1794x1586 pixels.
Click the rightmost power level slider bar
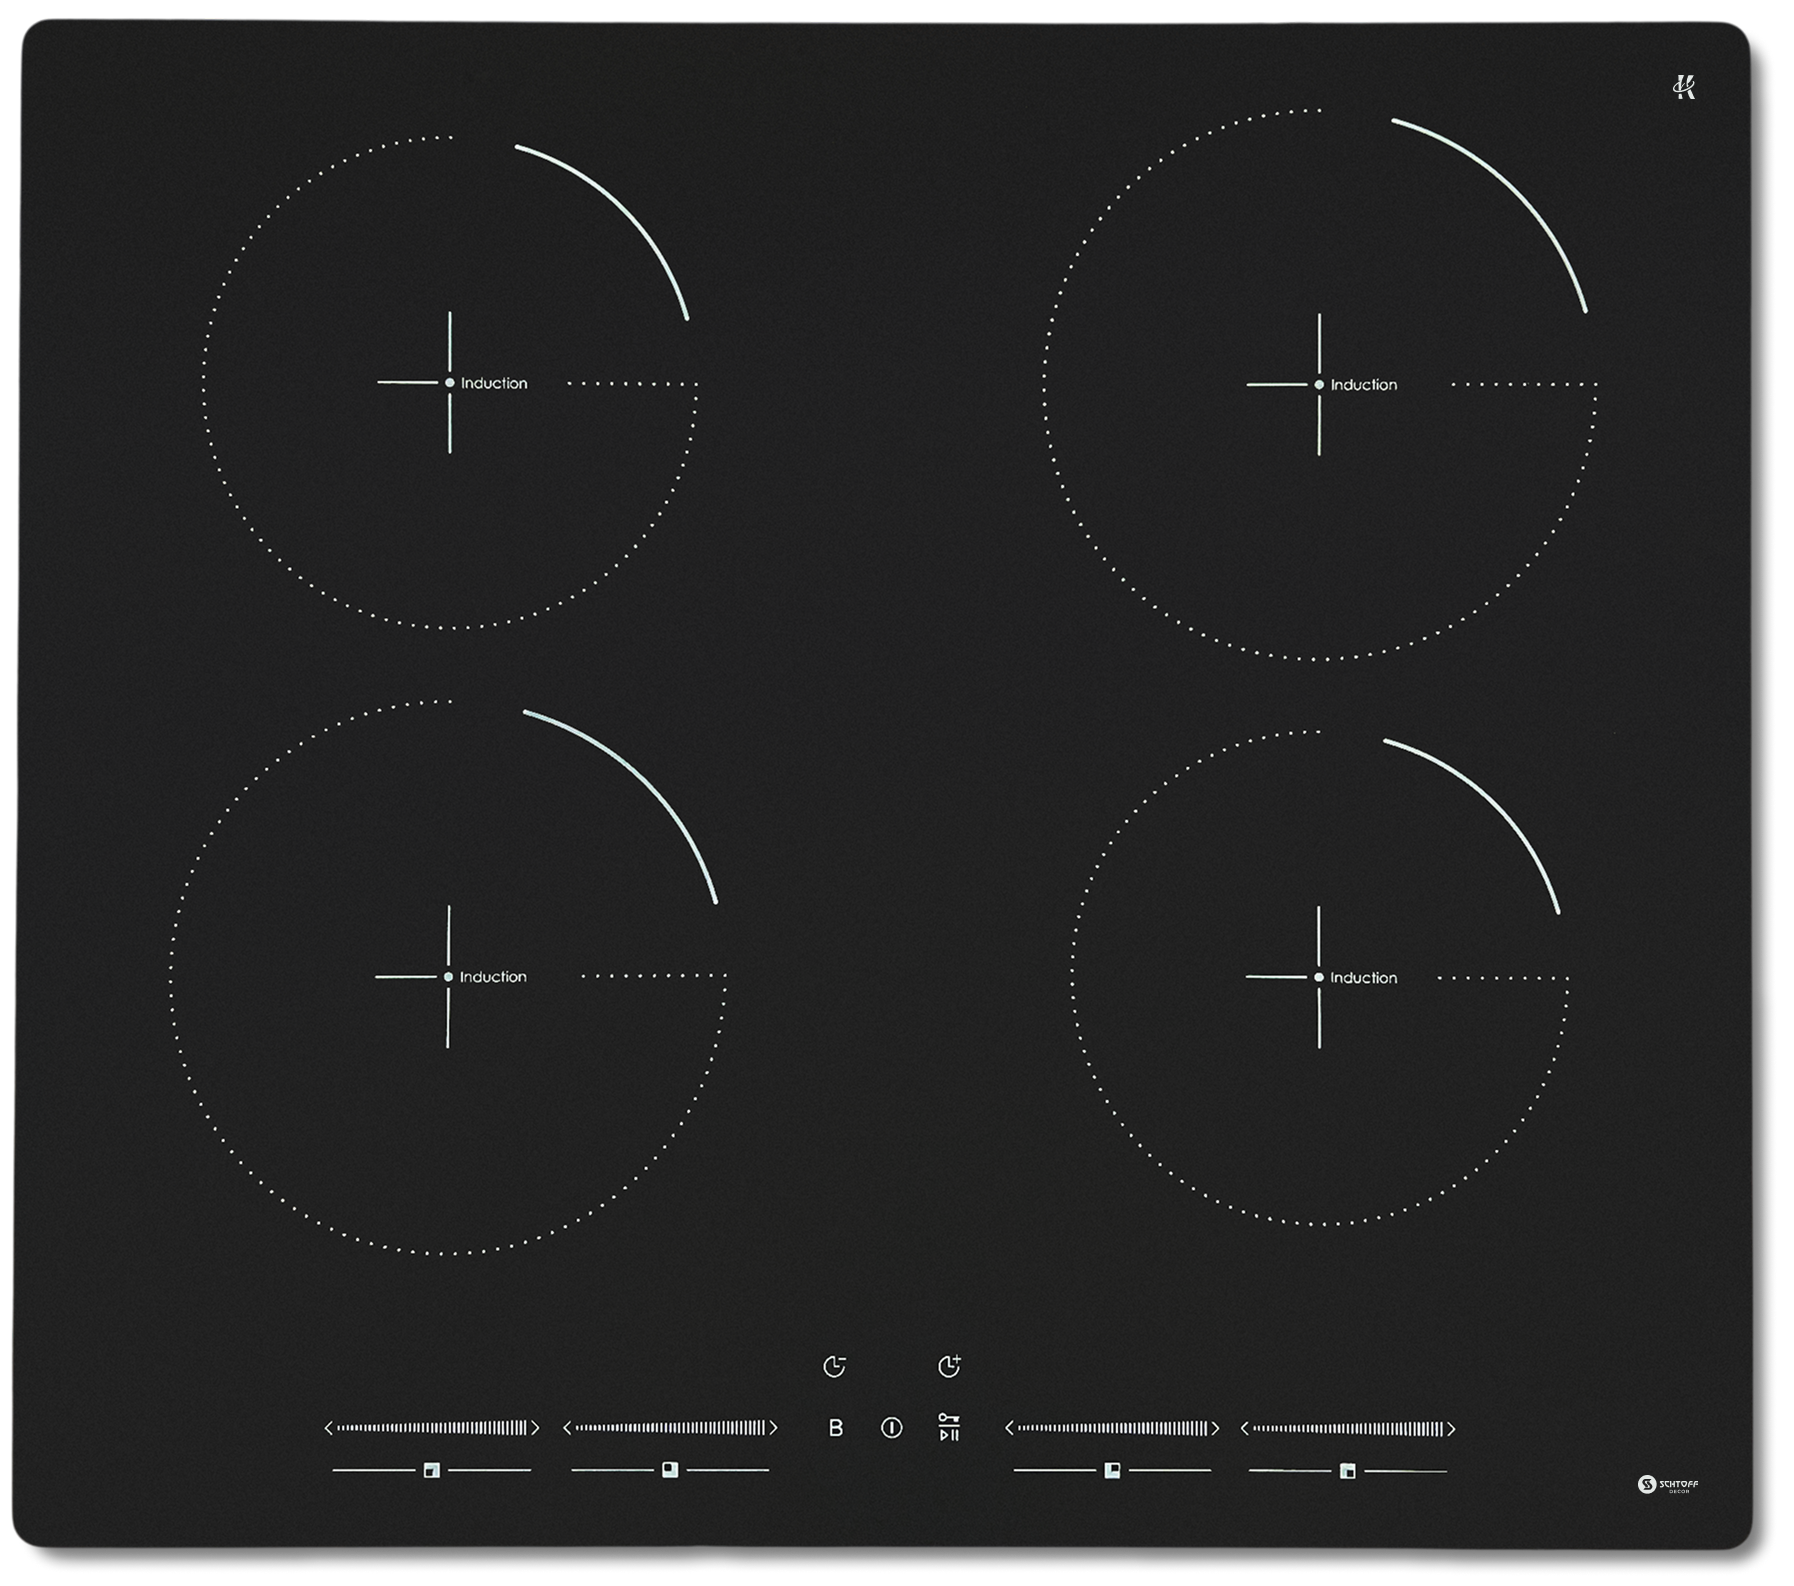tap(1348, 1429)
